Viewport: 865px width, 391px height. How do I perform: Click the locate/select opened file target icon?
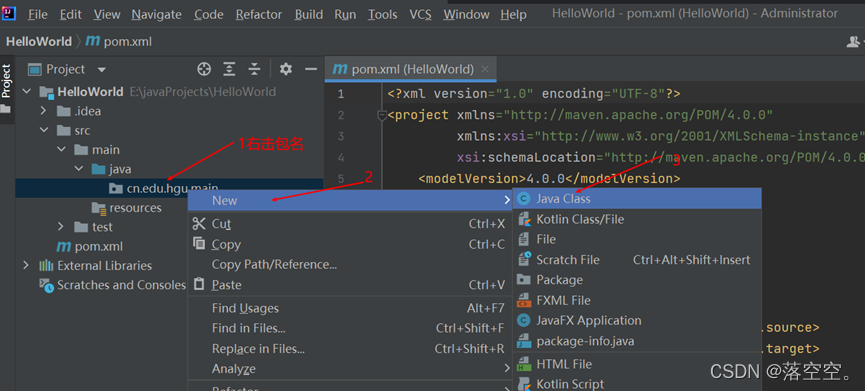tap(205, 69)
